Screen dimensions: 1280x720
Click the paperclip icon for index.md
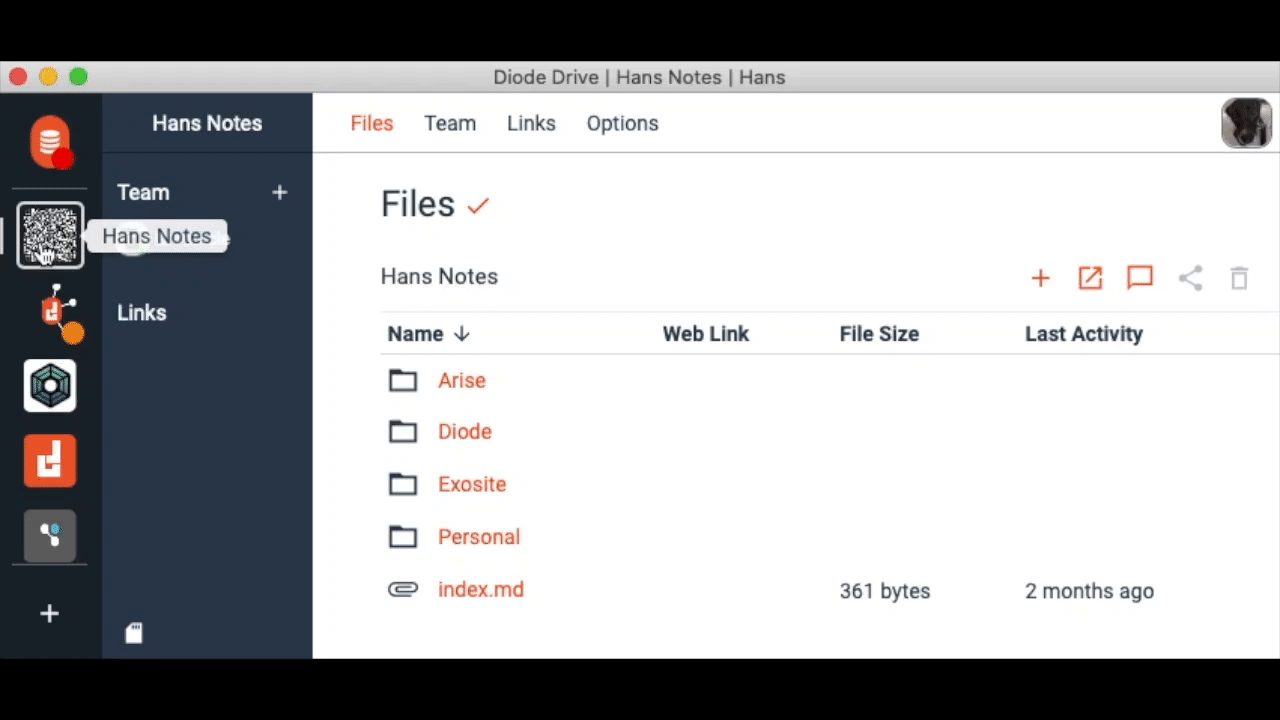(x=403, y=590)
